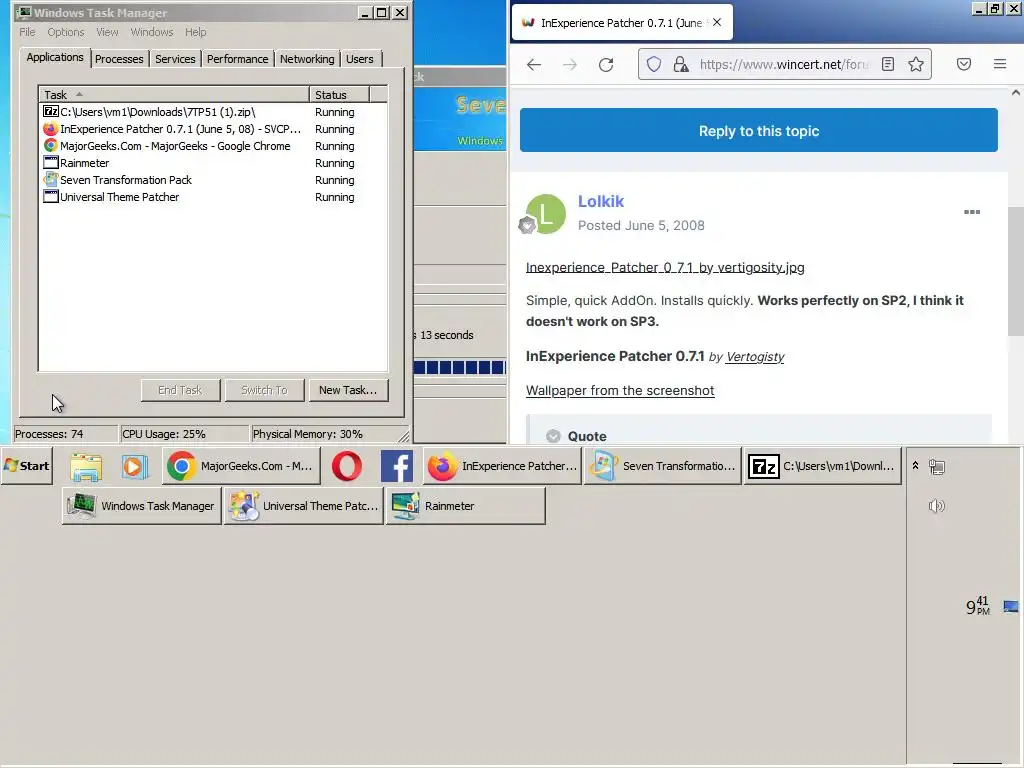Click the Switch To button
The image size is (1024, 768).
point(264,390)
